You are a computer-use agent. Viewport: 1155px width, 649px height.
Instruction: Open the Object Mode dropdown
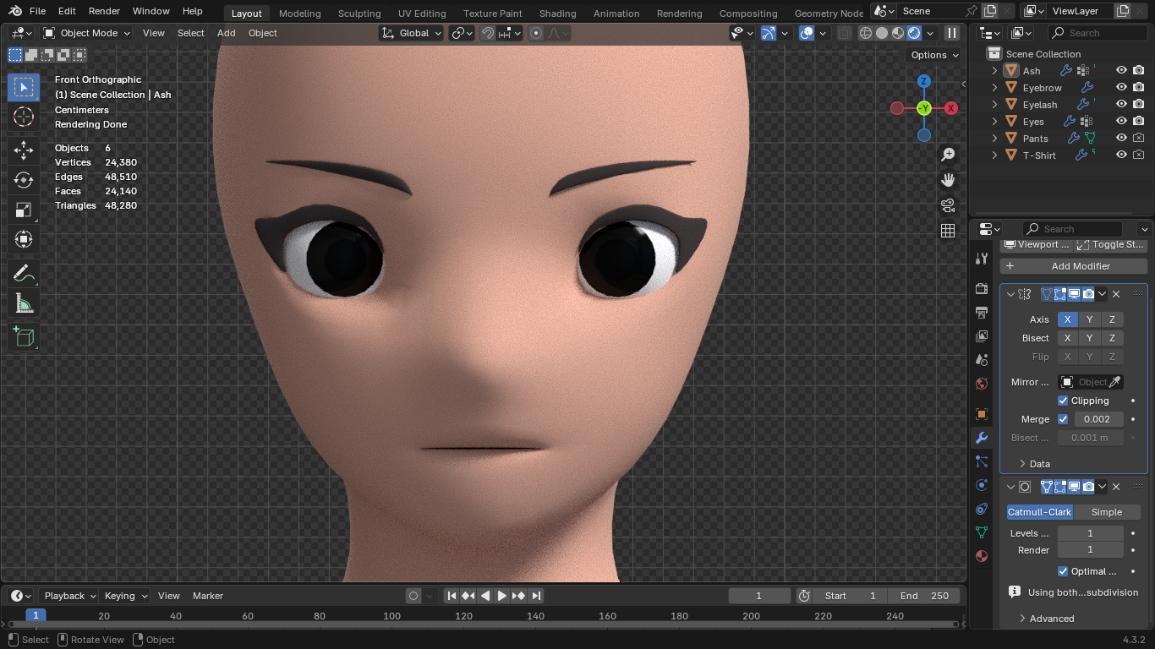click(88, 33)
